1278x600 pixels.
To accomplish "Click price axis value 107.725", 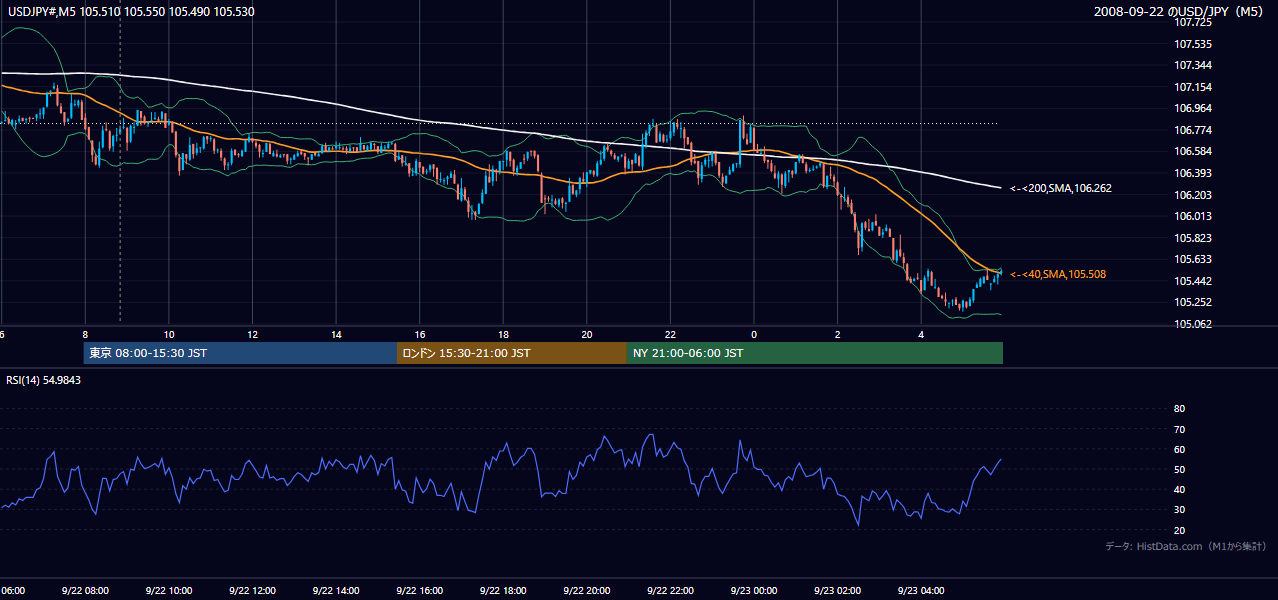I will pyautogui.click(x=1194, y=22).
